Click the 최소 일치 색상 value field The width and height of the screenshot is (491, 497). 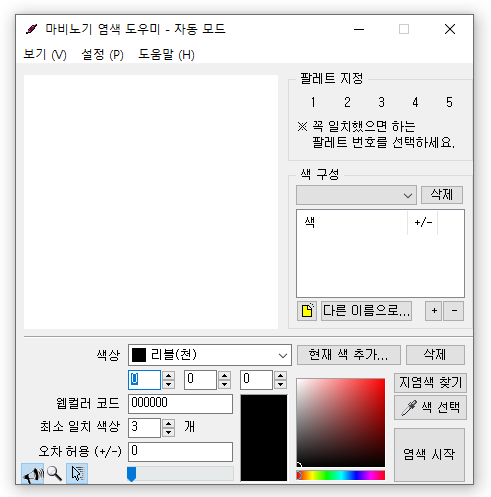pos(144,428)
